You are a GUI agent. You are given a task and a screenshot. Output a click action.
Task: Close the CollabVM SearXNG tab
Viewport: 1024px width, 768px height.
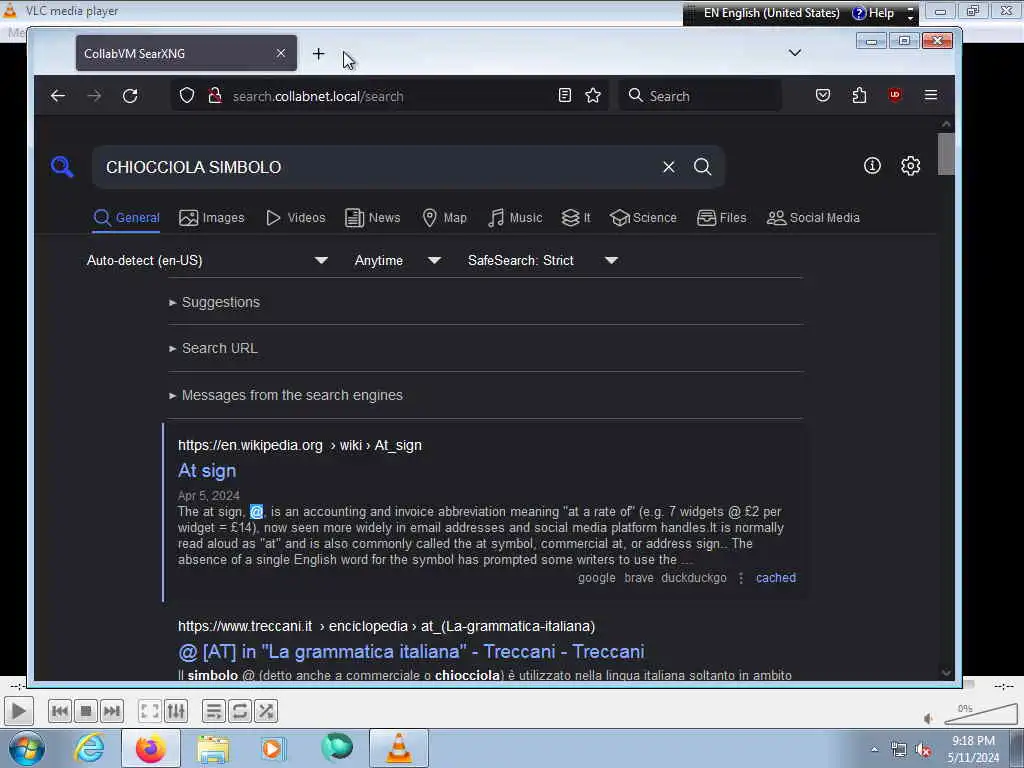(x=281, y=53)
